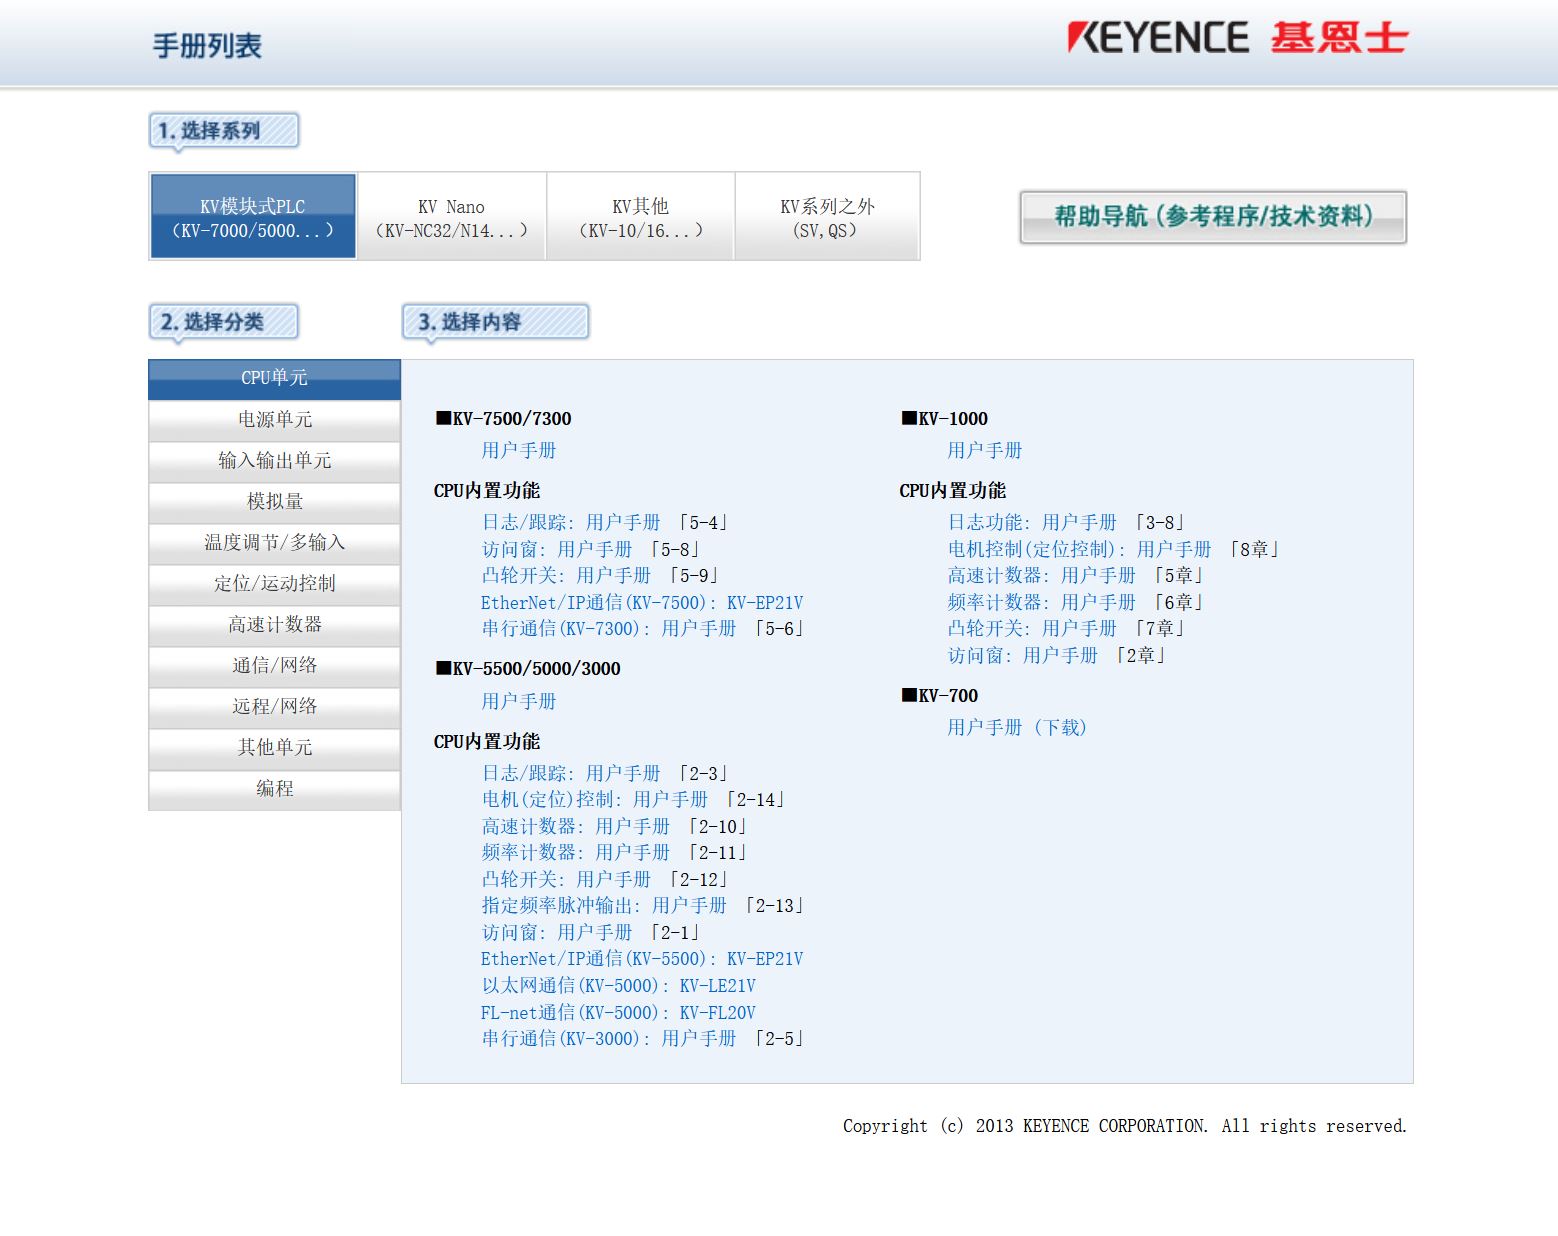Open the 帮助导航 help navigation button

1213,217
